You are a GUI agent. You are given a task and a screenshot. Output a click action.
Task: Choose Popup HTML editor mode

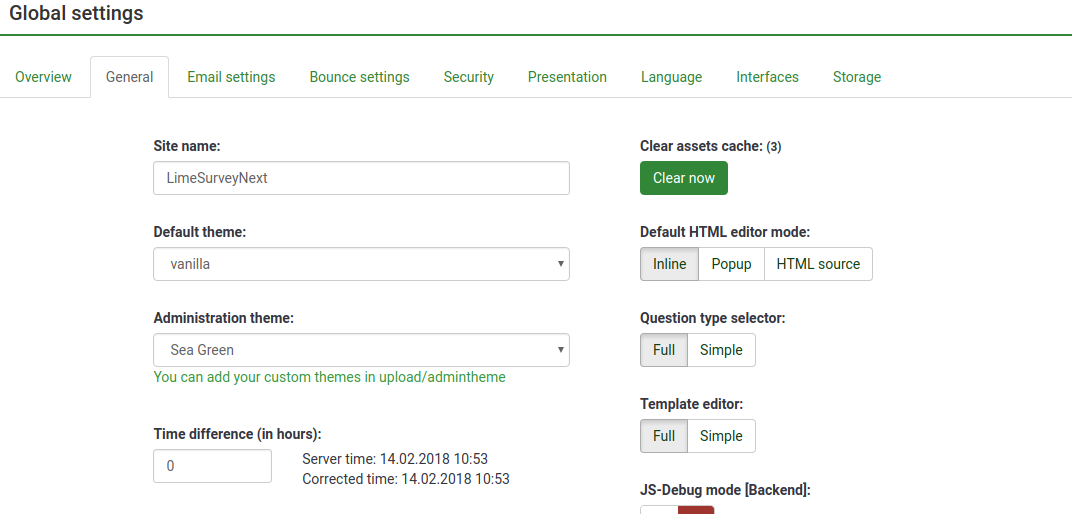[731, 264]
